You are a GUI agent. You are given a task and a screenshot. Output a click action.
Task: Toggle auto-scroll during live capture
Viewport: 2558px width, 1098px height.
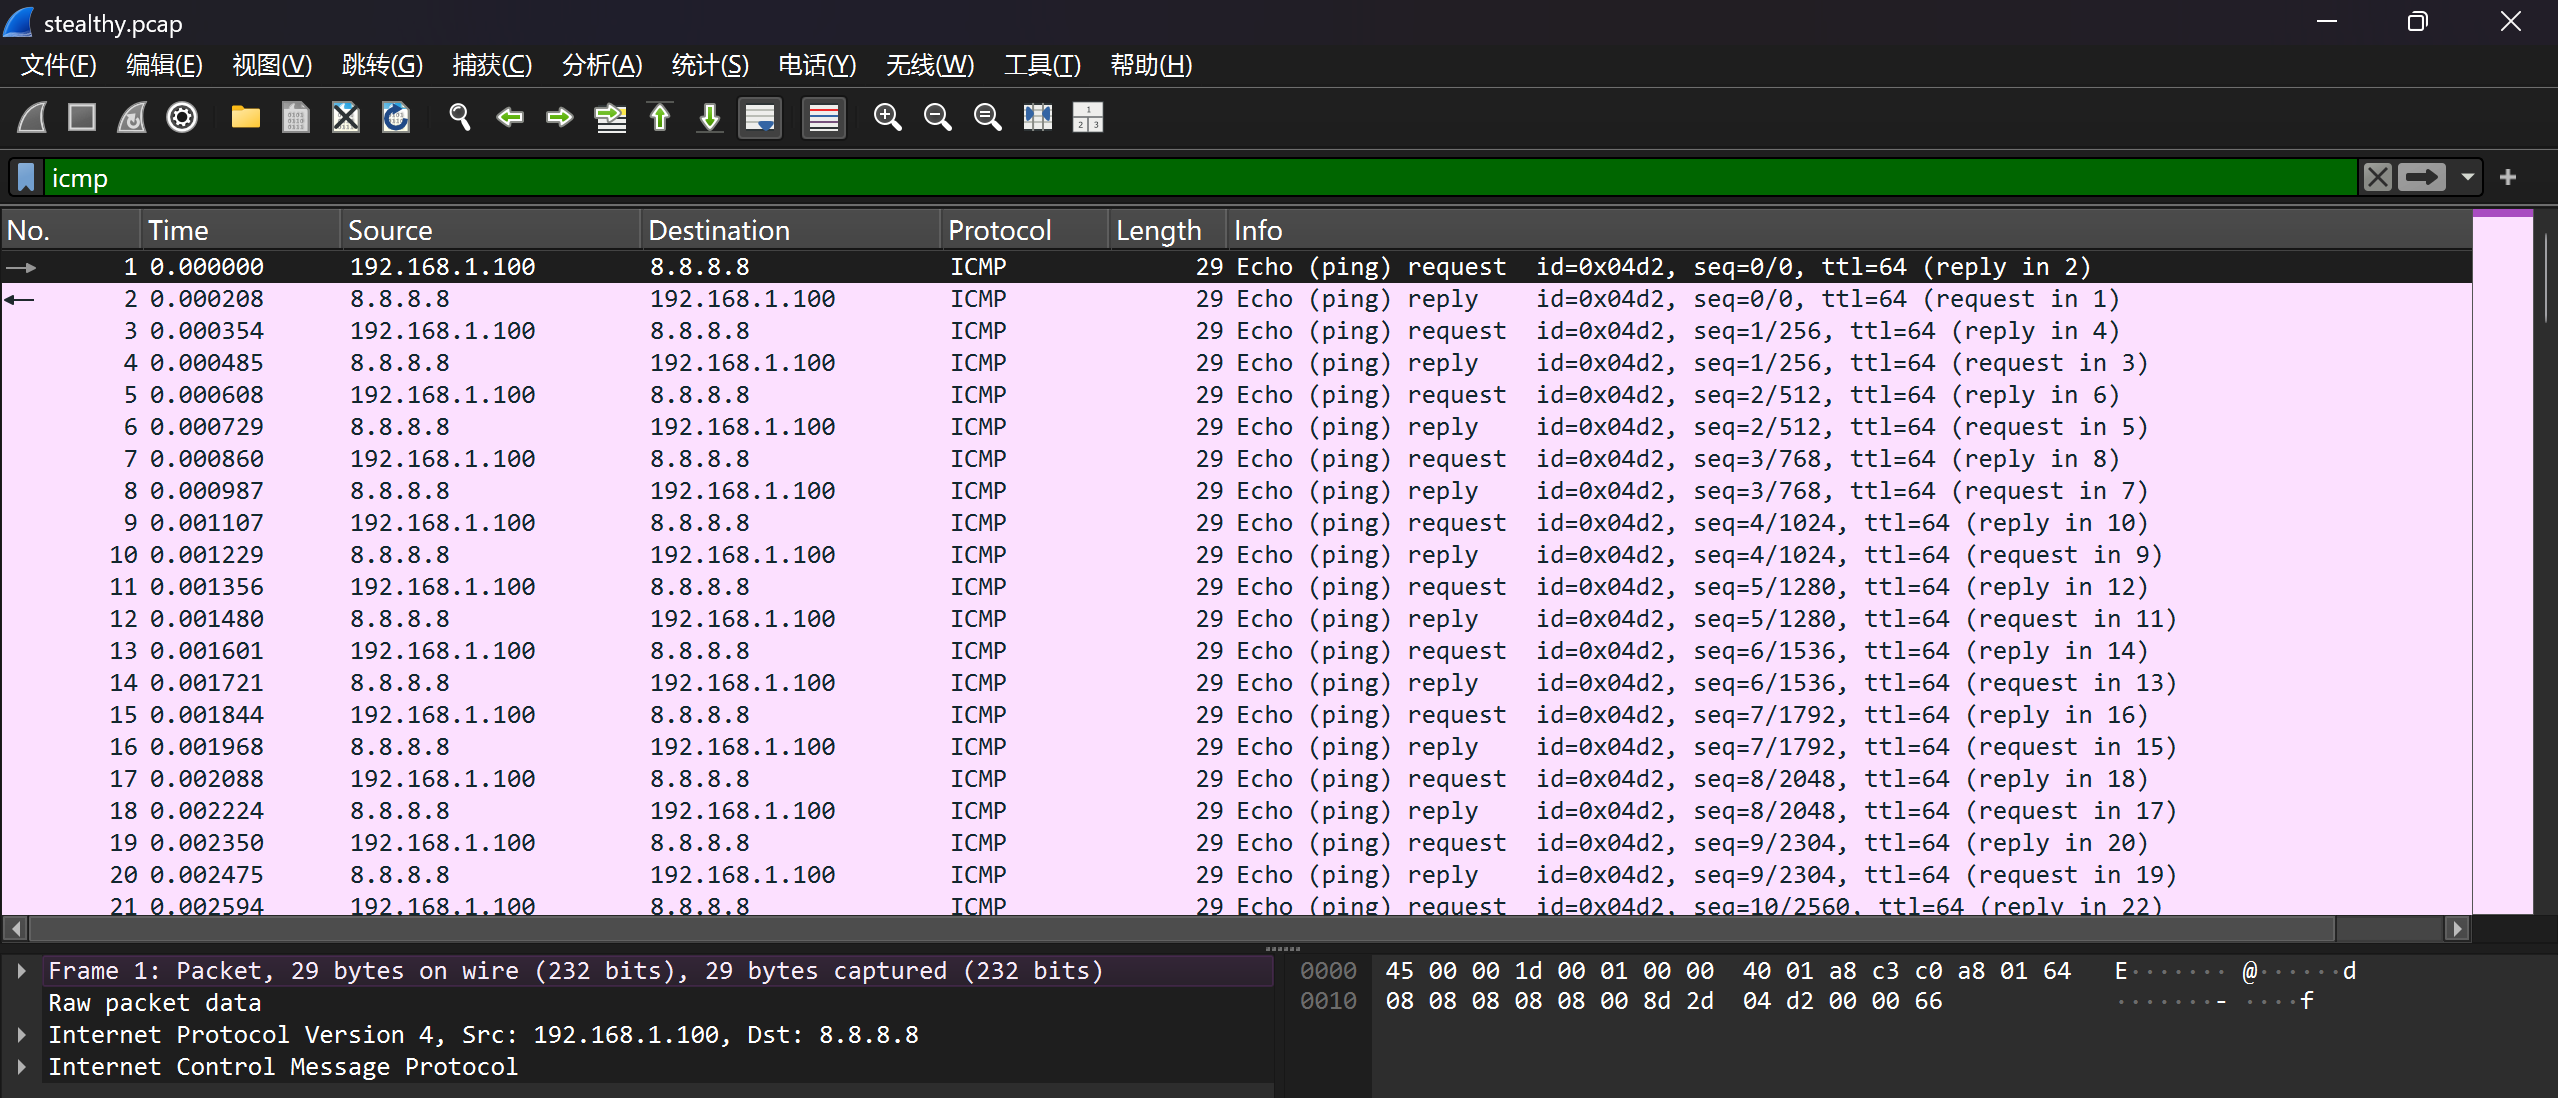(760, 118)
